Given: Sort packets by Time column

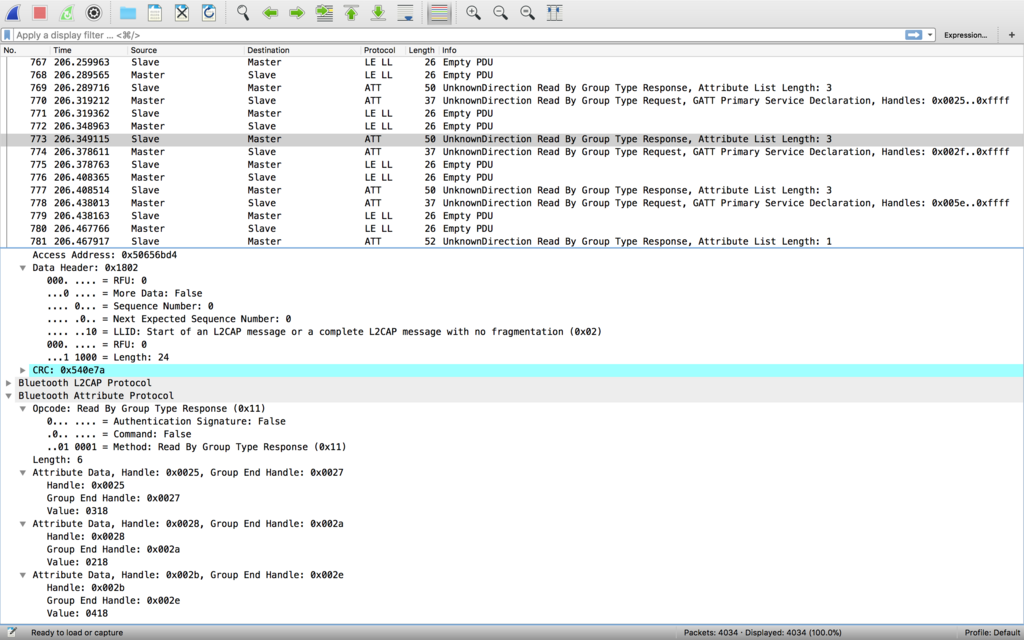Looking at the screenshot, I should click(89, 50).
